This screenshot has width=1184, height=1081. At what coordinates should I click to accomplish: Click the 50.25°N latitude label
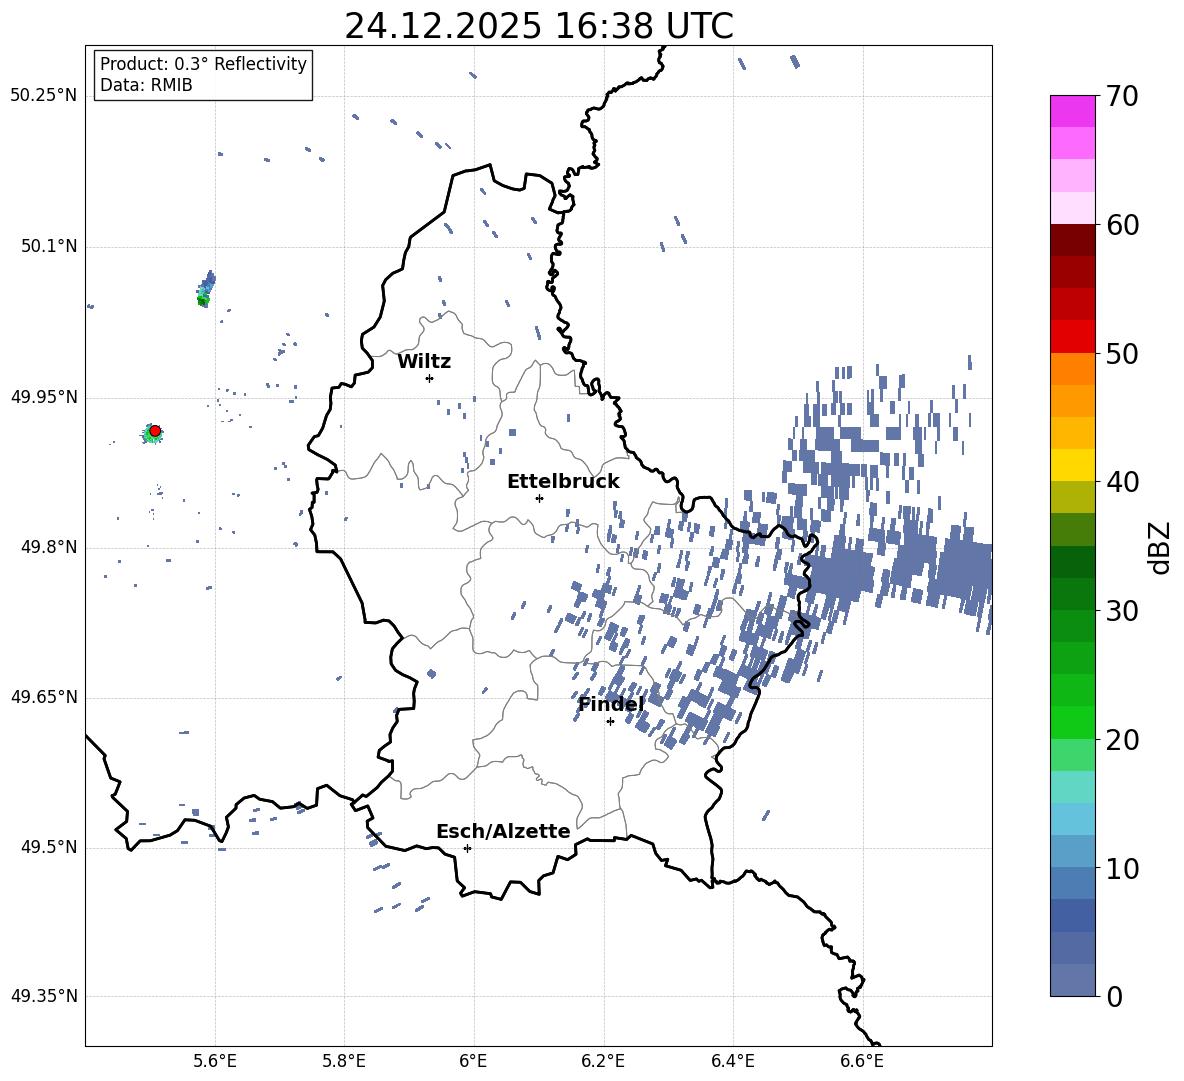tap(44, 96)
